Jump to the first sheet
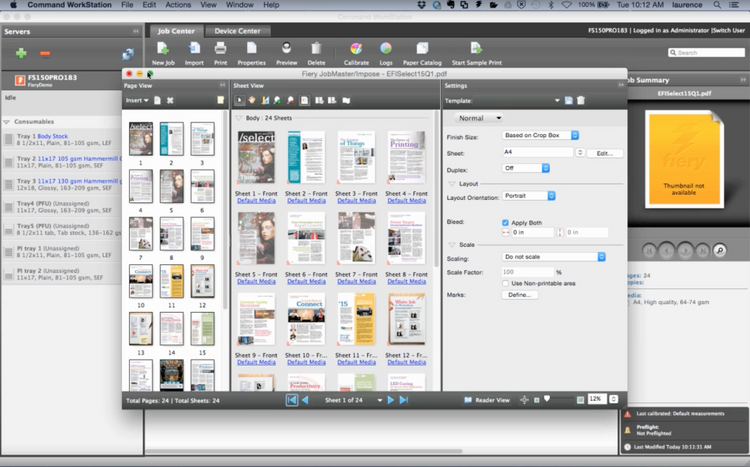 click(292, 400)
